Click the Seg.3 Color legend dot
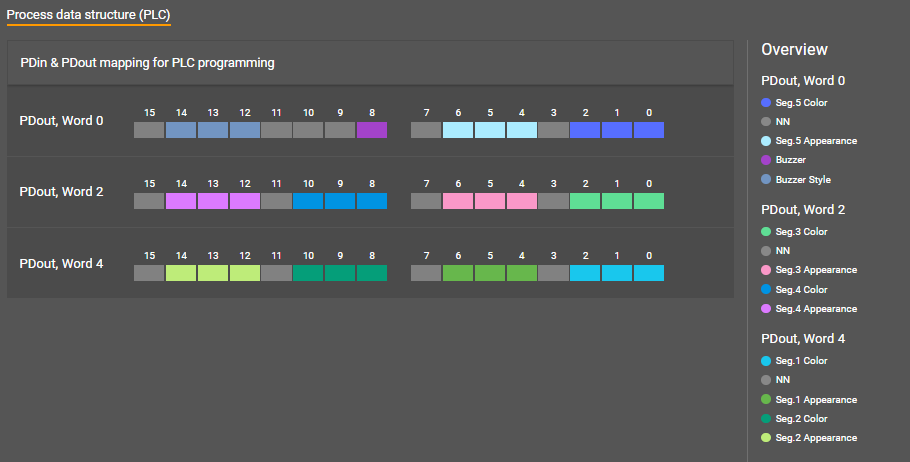This screenshot has height=462, width=910. coord(766,231)
